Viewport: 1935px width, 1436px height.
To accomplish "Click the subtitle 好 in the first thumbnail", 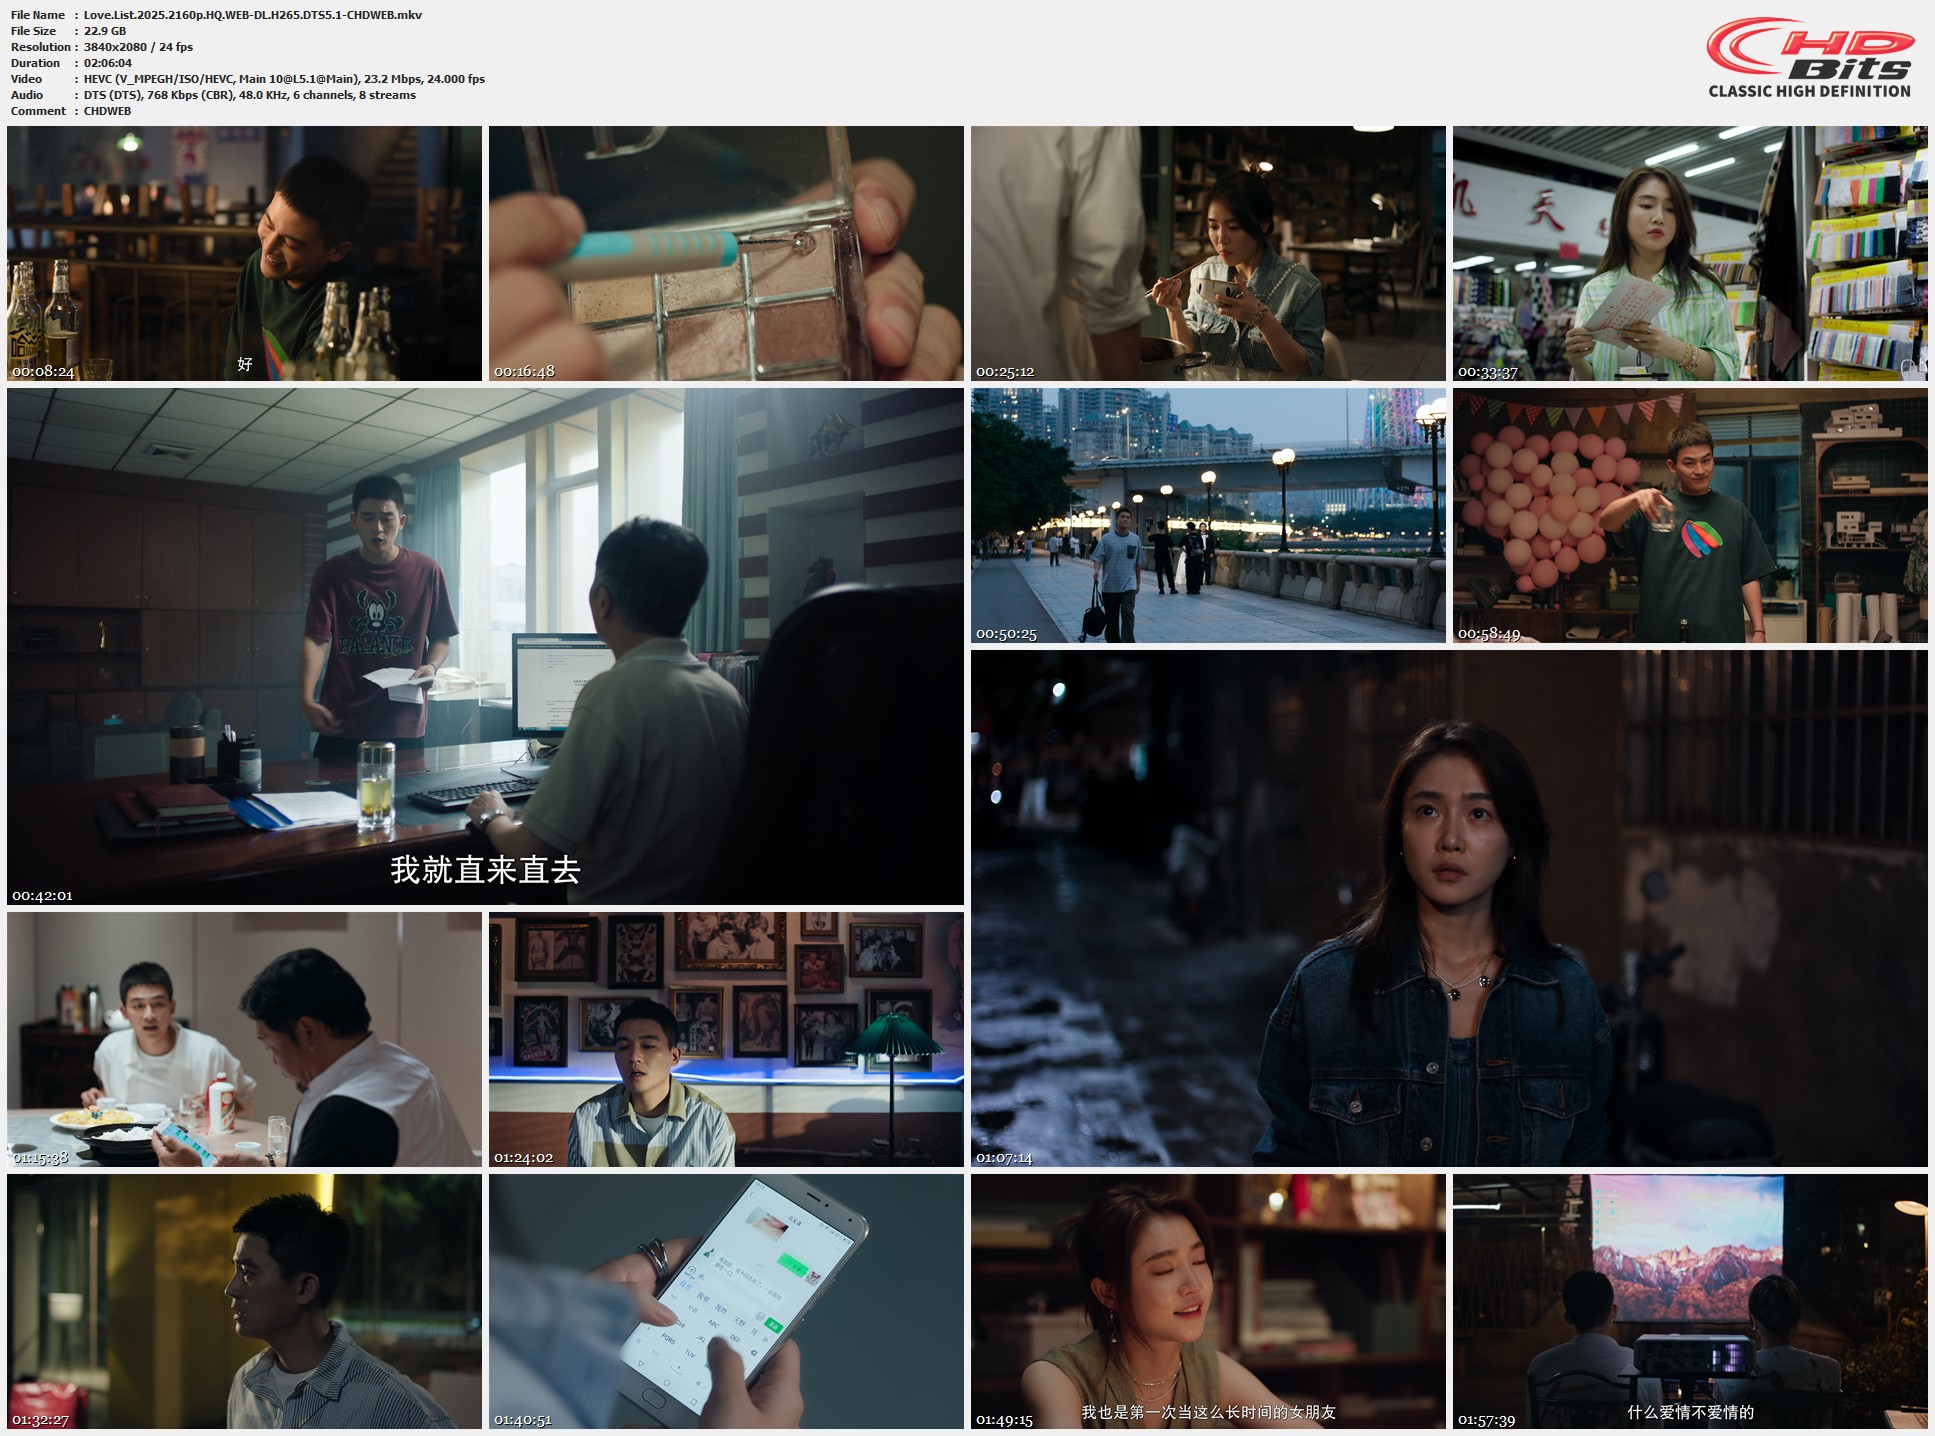I will click(245, 364).
